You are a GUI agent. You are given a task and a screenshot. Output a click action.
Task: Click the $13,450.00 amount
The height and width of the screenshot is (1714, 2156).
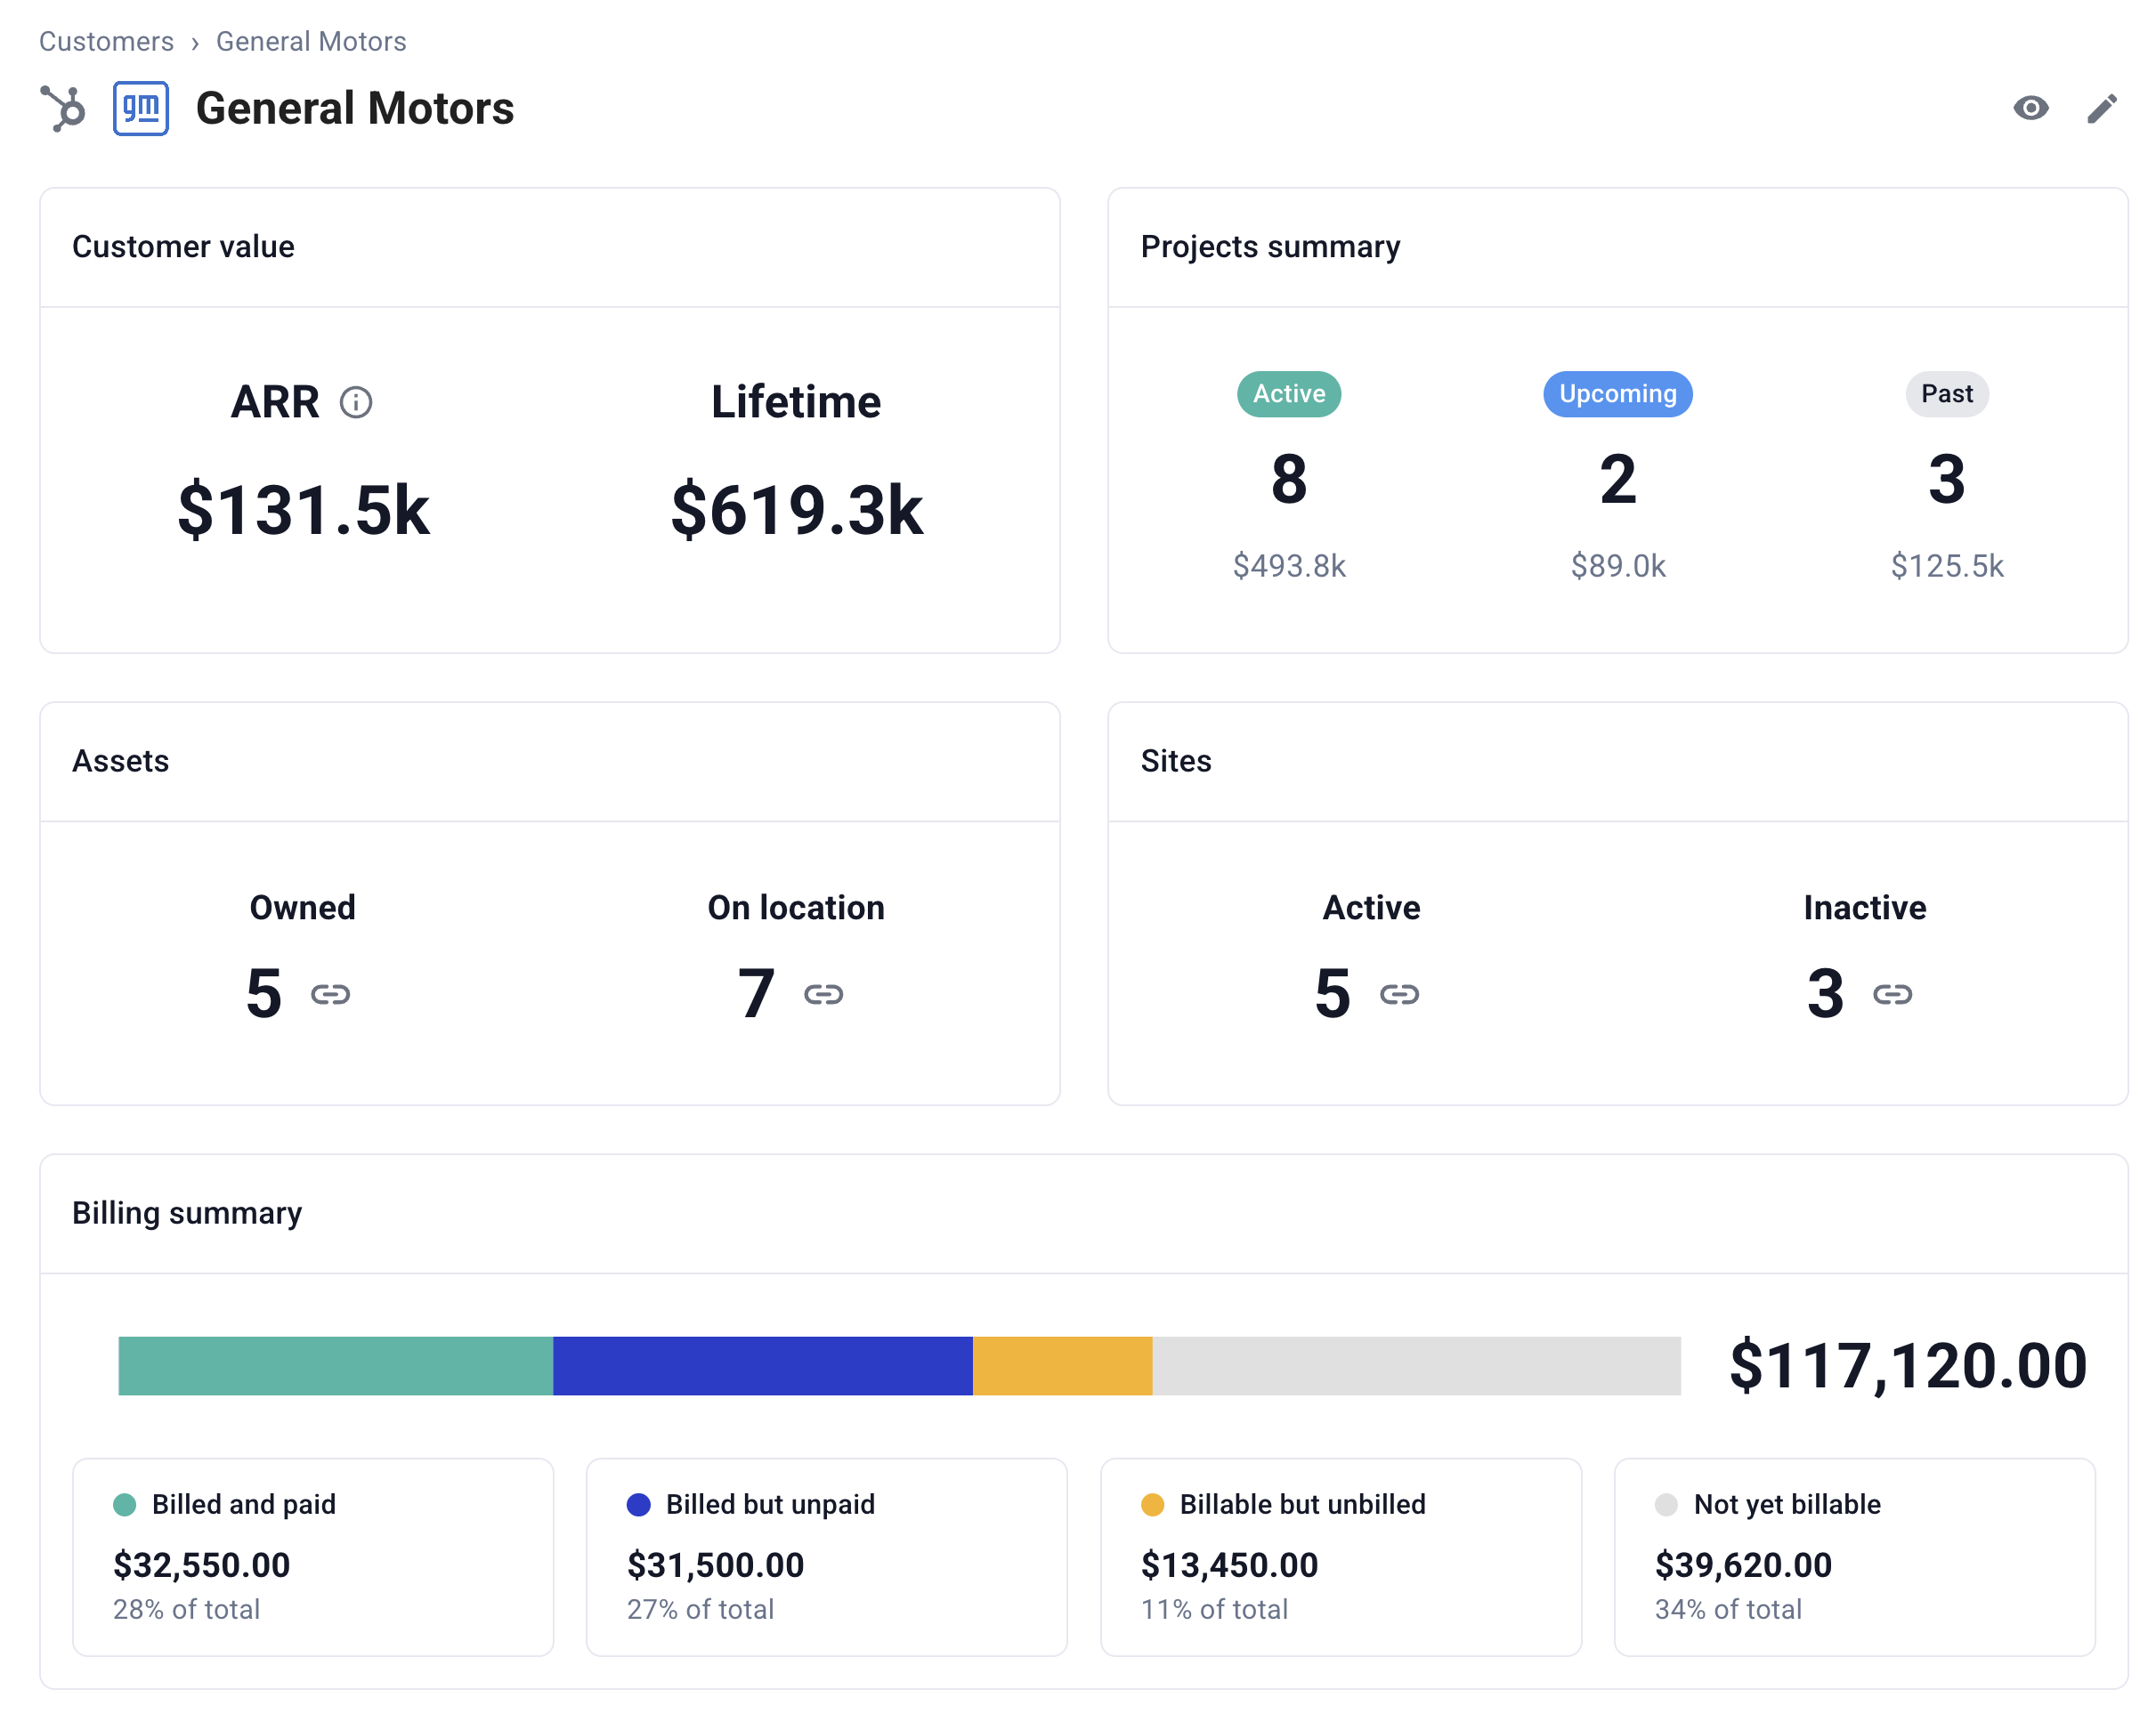[1229, 1565]
